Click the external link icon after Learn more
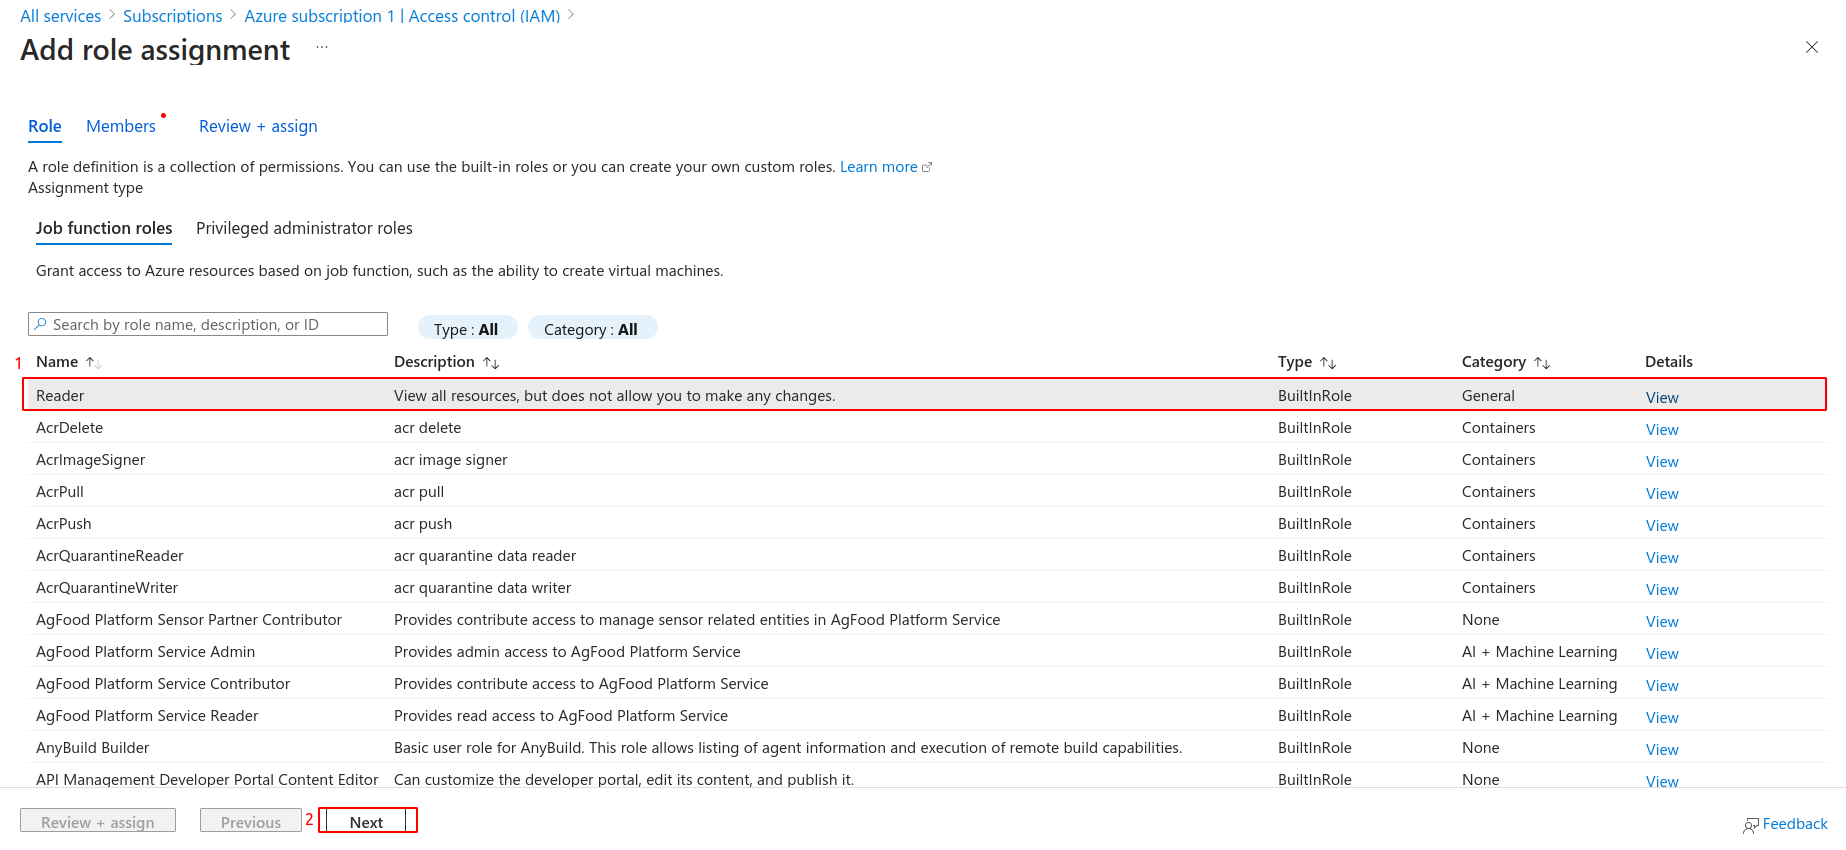 [926, 166]
